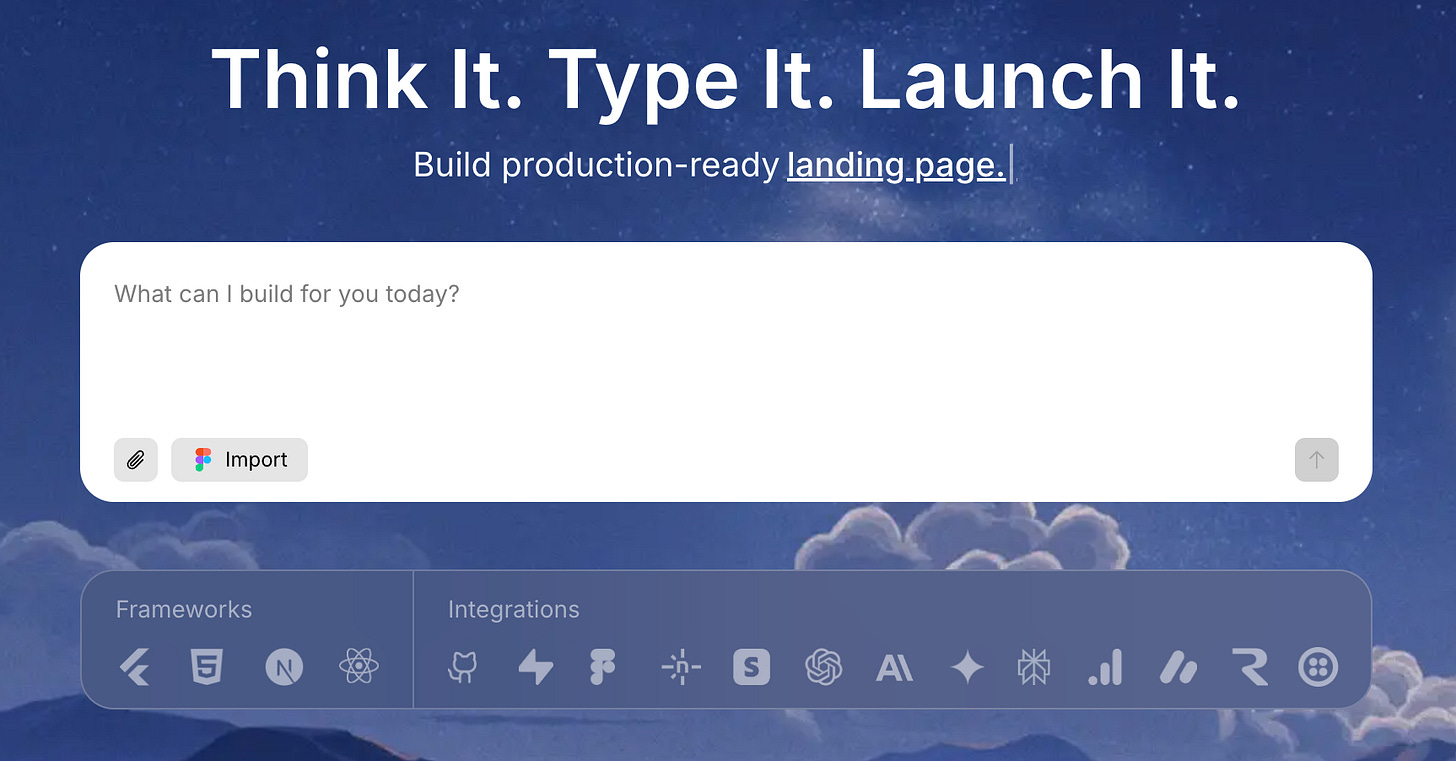Select the HTML5 framework icon
Image resolution: width=1456 pixels, height=761 pixels.
point(206,667)
